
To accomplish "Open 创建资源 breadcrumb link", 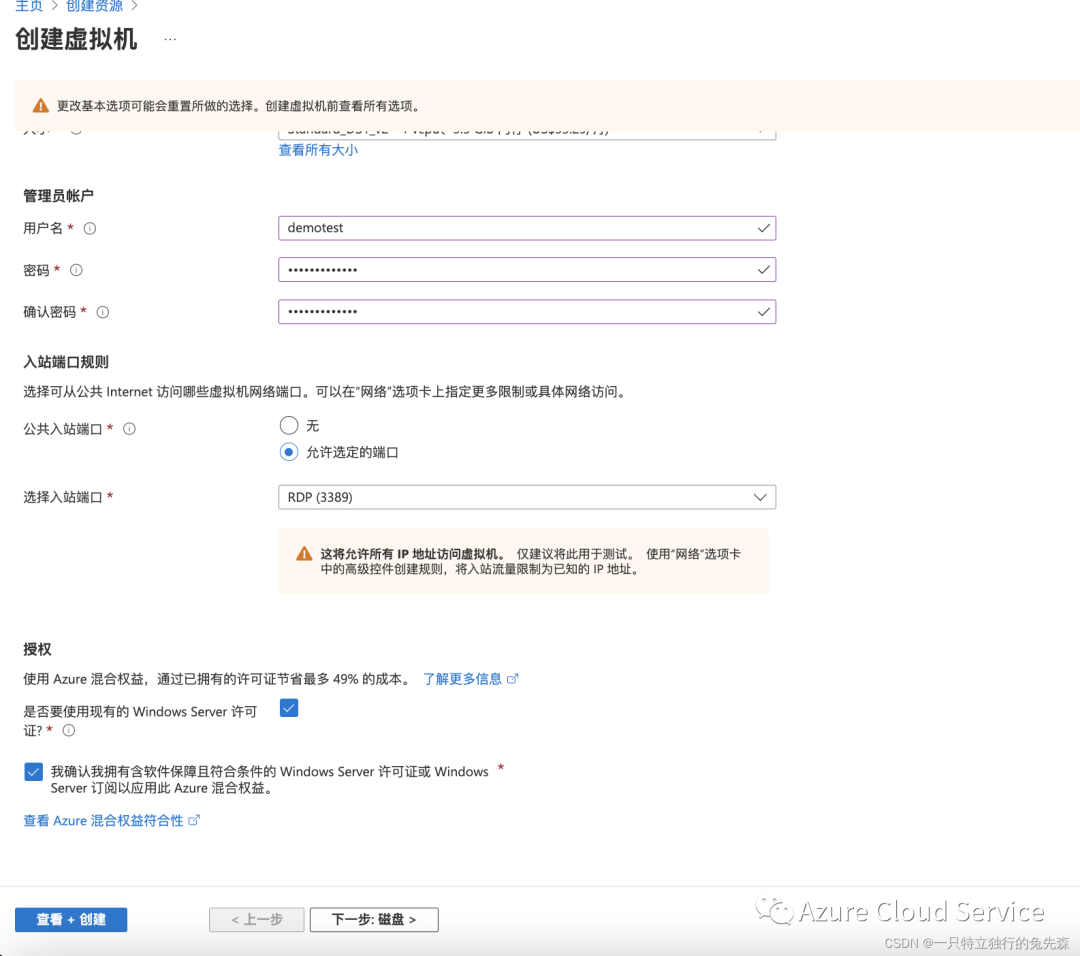I will pos(94,6).
